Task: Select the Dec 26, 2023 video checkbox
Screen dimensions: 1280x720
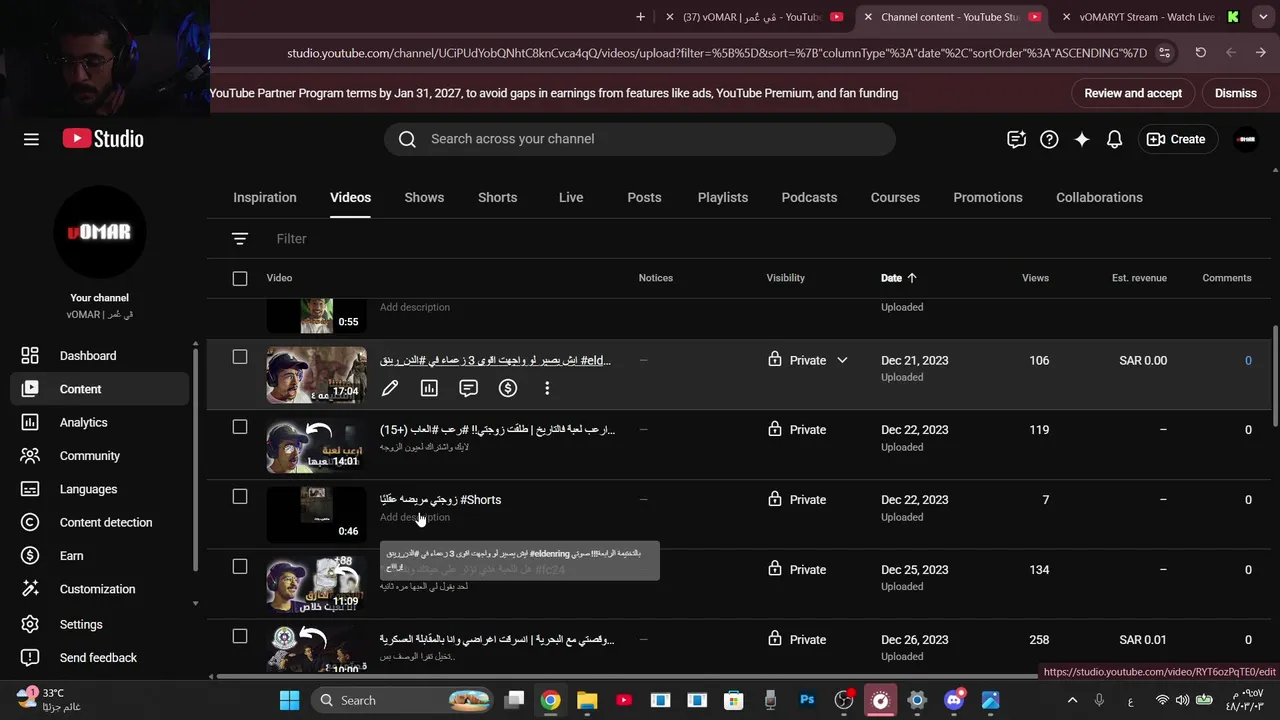Action: coord(240,636)
